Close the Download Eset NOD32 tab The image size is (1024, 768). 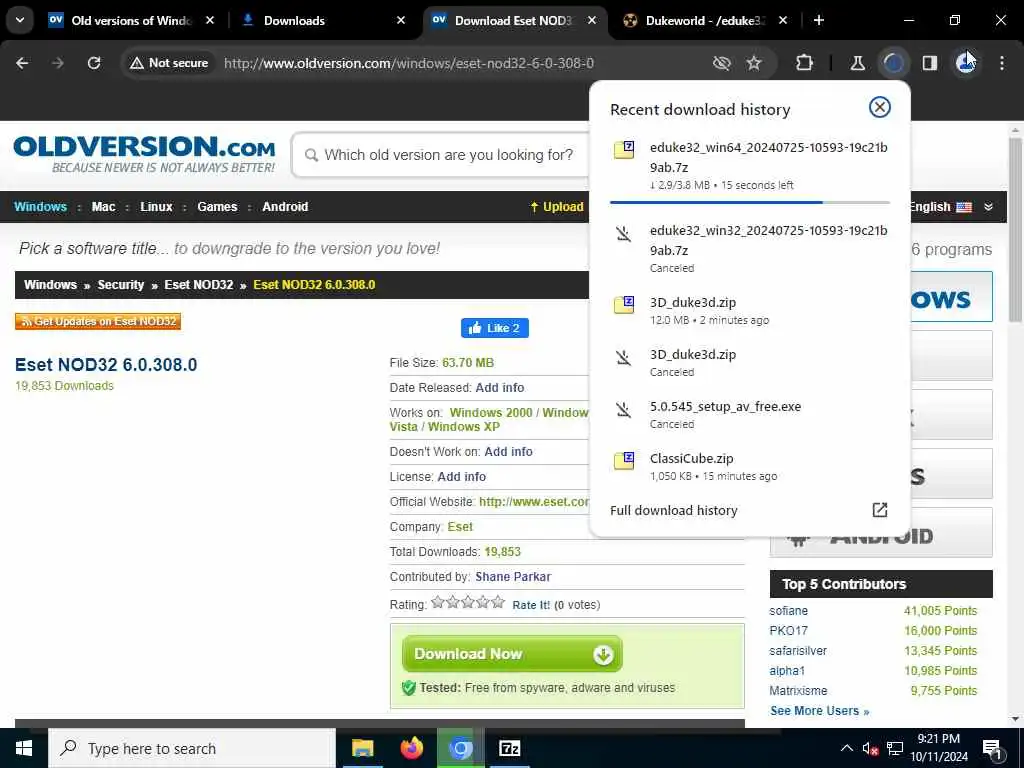point(592,20)
